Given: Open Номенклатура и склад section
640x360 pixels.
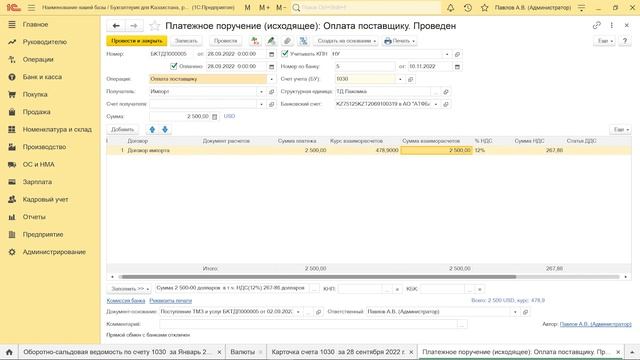Looking at the screenshot, I should 57,129.
